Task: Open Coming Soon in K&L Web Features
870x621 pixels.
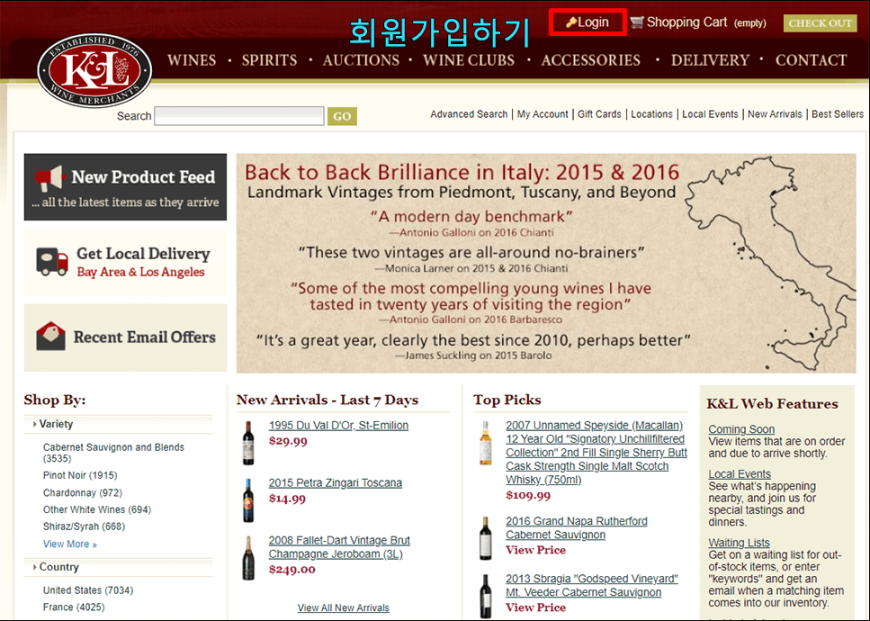Action: [741, 429]
